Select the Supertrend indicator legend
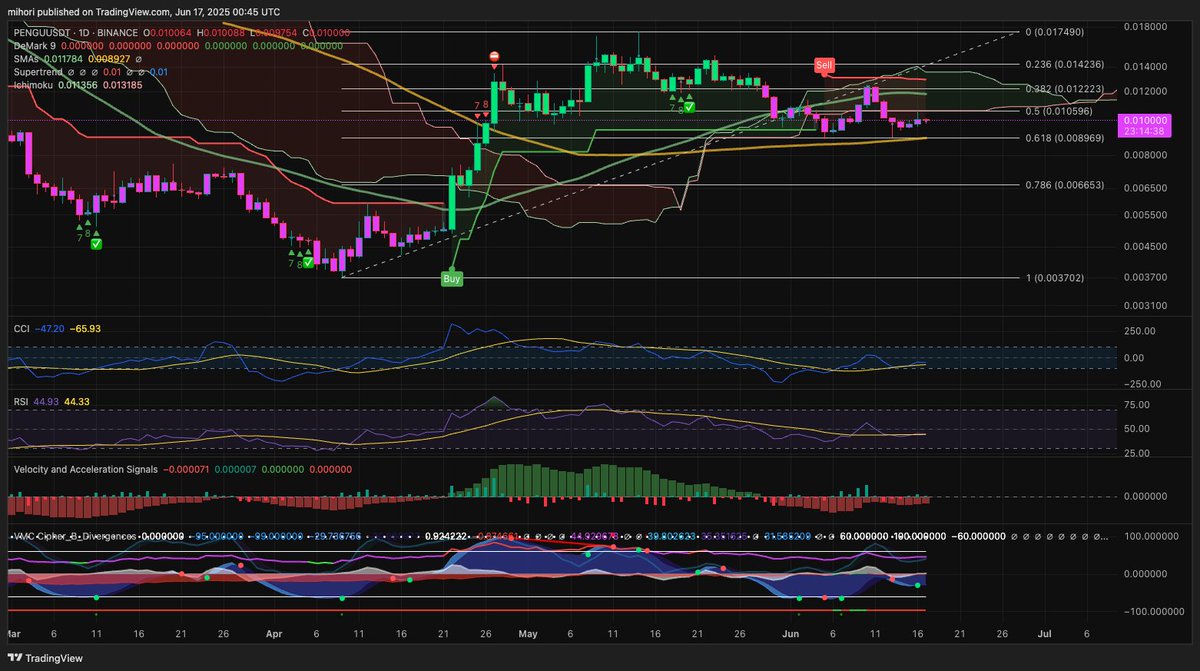1200x671 pixels. (x=37, y=72)
